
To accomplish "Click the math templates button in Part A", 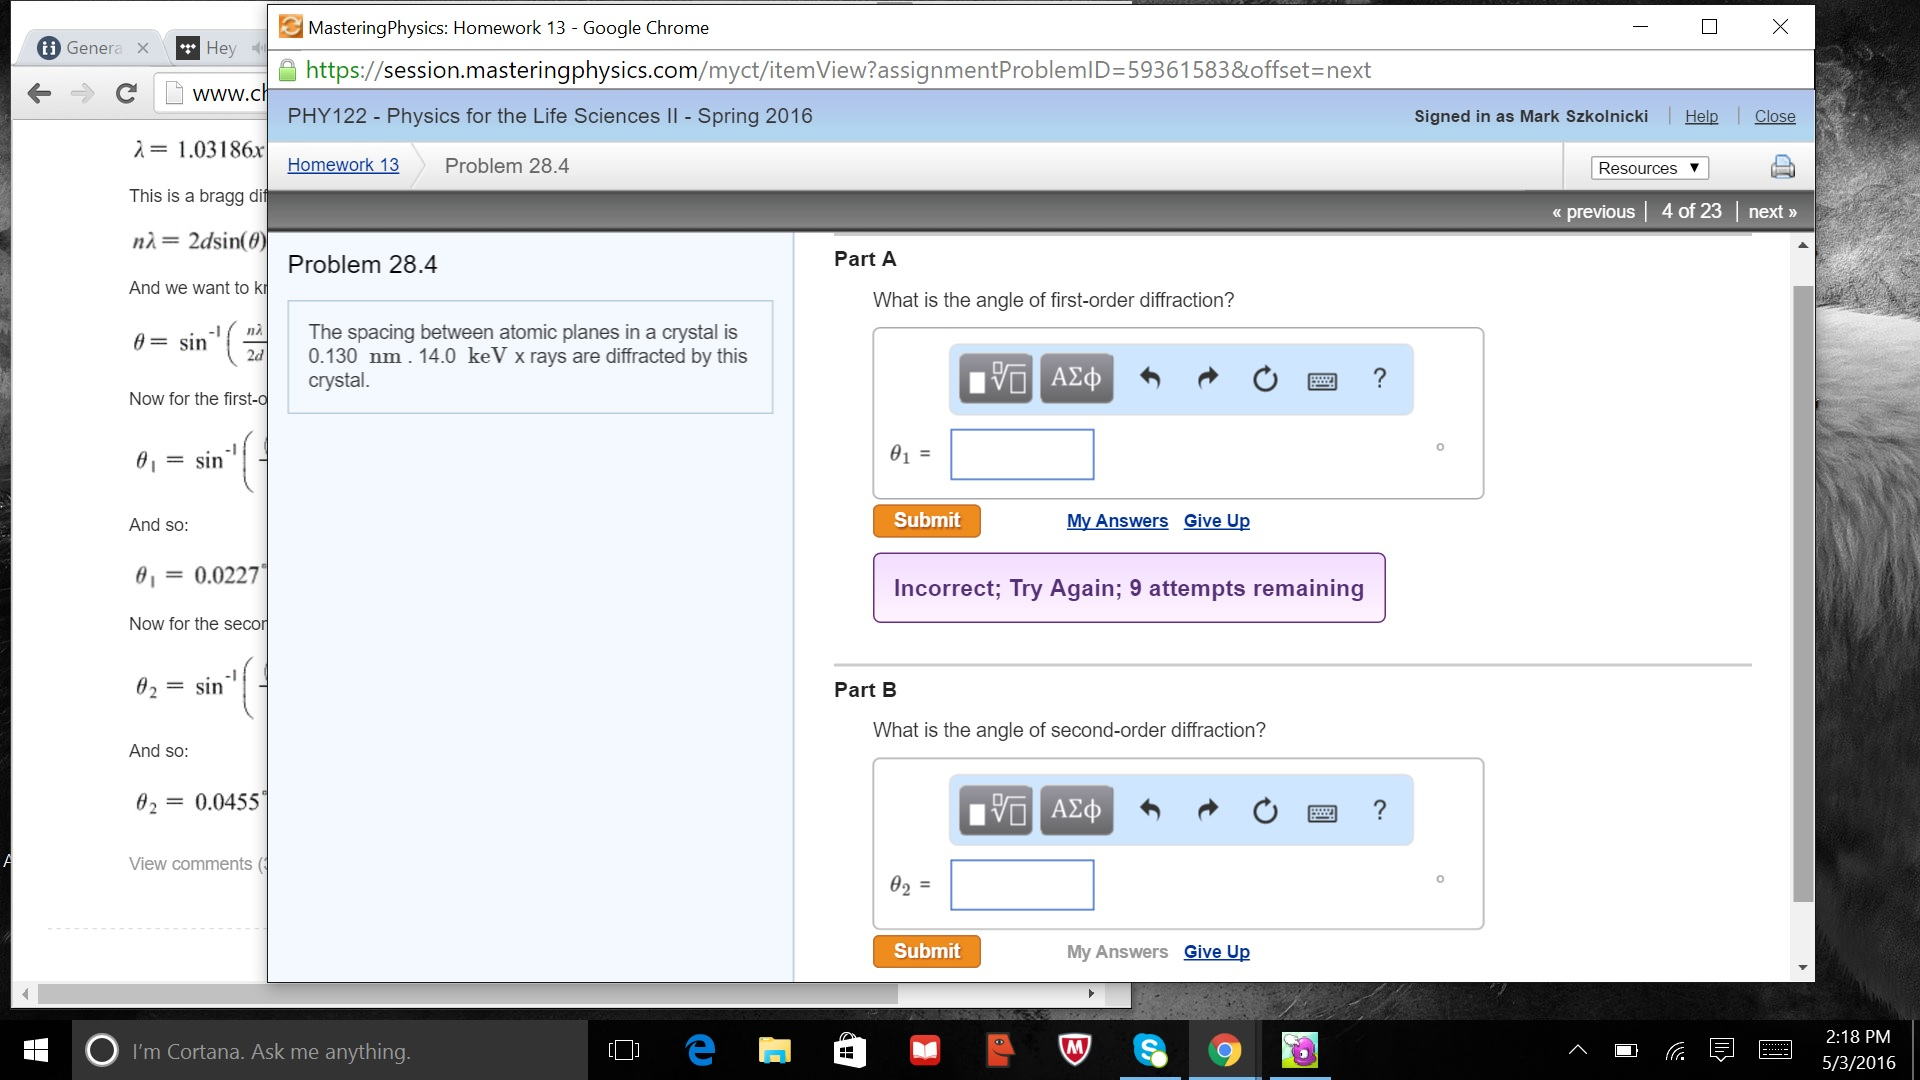I will pyautogui.click(x=995, y=379).
